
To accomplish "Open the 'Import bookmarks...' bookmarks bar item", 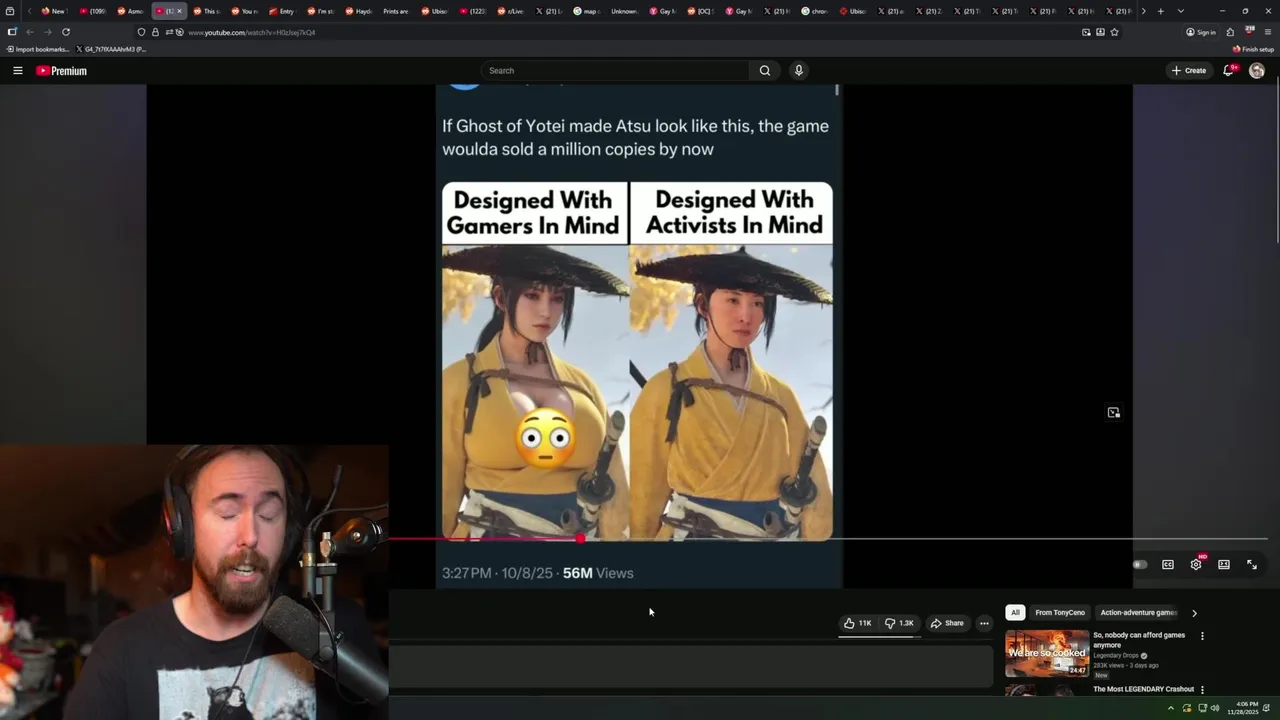I will coord(38,49).
